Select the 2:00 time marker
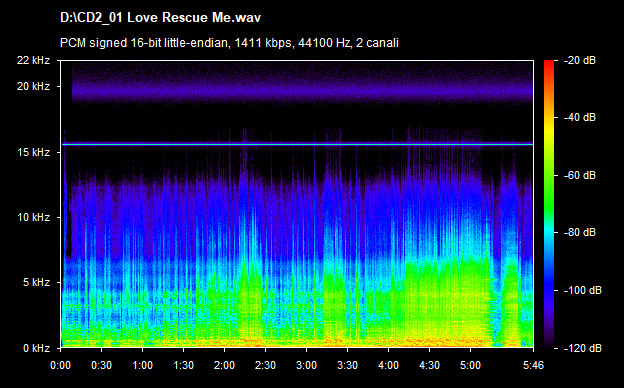624x388 pixels. [224, 365]
